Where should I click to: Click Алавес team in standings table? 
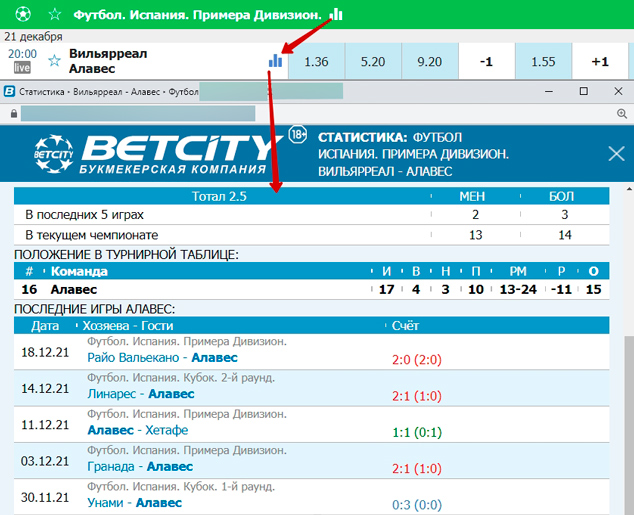pos(74,289)
